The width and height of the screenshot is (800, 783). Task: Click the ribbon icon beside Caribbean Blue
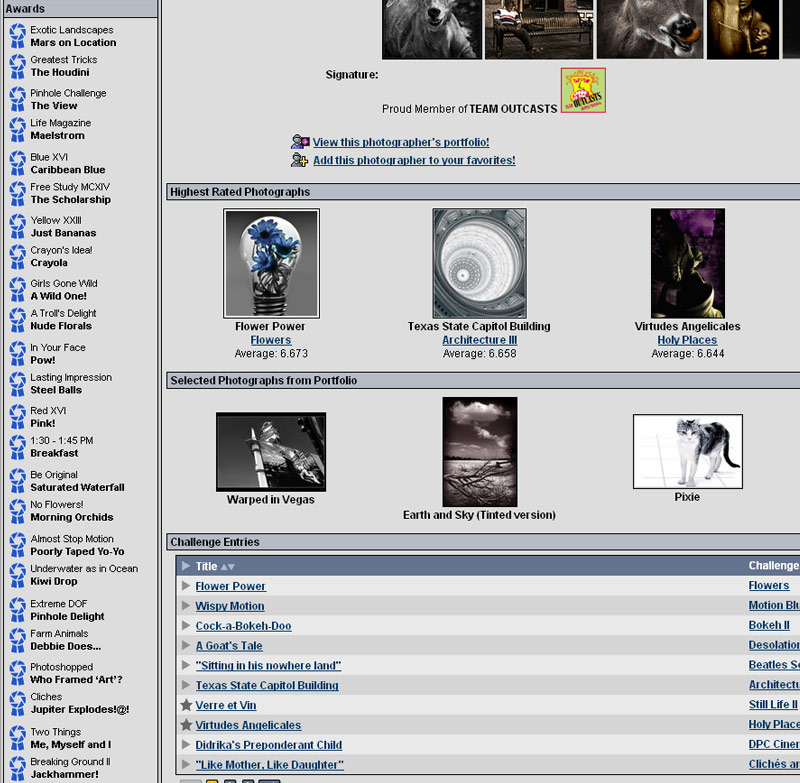coord(17,163)
